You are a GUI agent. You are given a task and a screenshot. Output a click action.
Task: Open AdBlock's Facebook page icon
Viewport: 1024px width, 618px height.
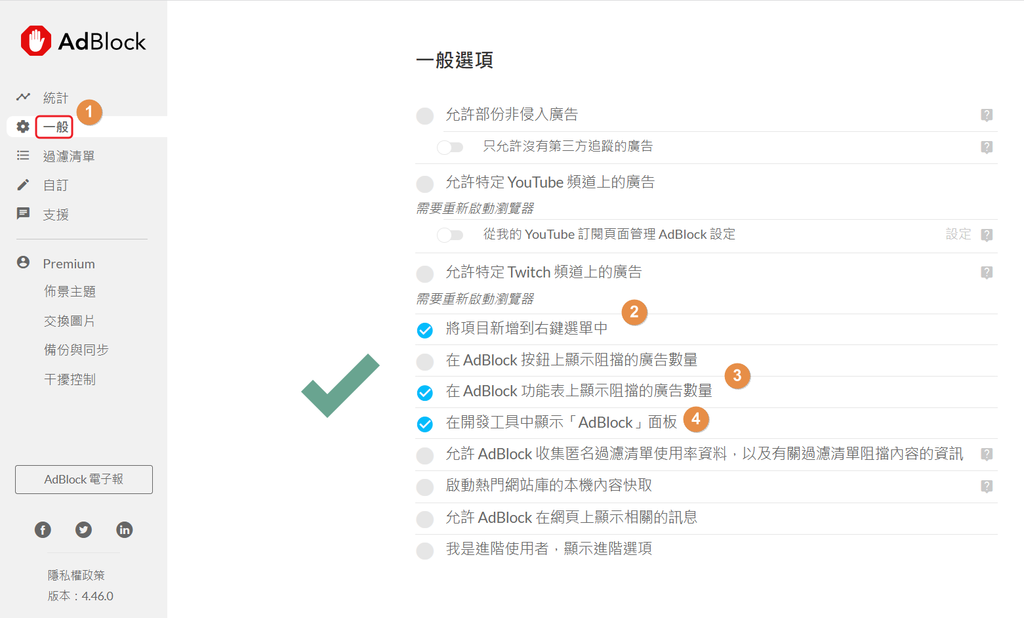click(43, 530)
